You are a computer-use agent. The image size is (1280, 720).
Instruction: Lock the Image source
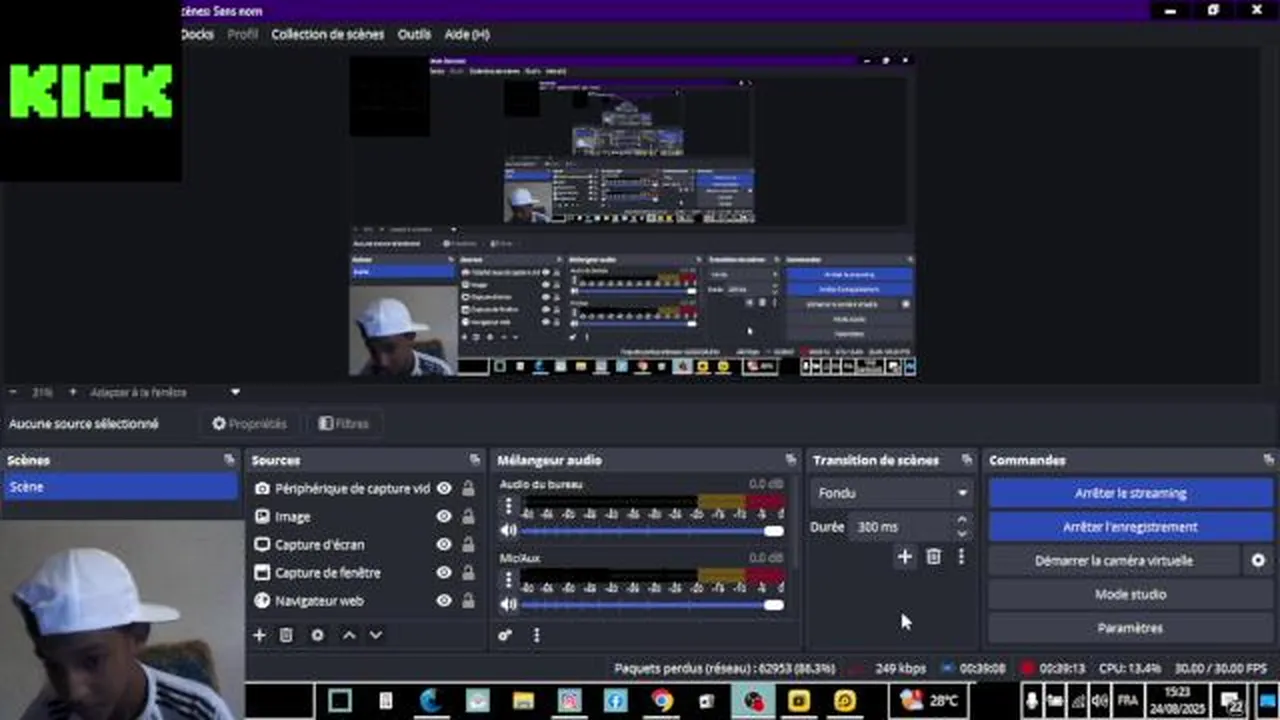coord(468,517)
